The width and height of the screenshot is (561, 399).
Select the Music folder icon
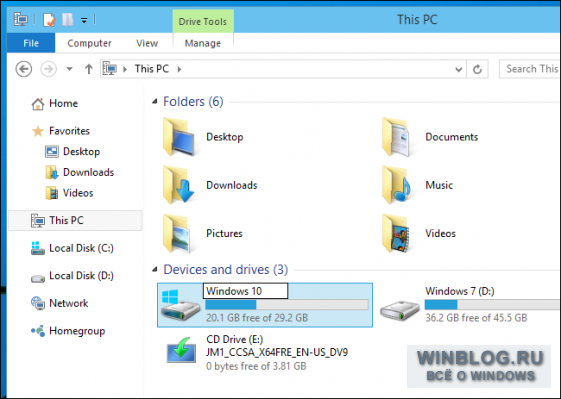(396, 185)
